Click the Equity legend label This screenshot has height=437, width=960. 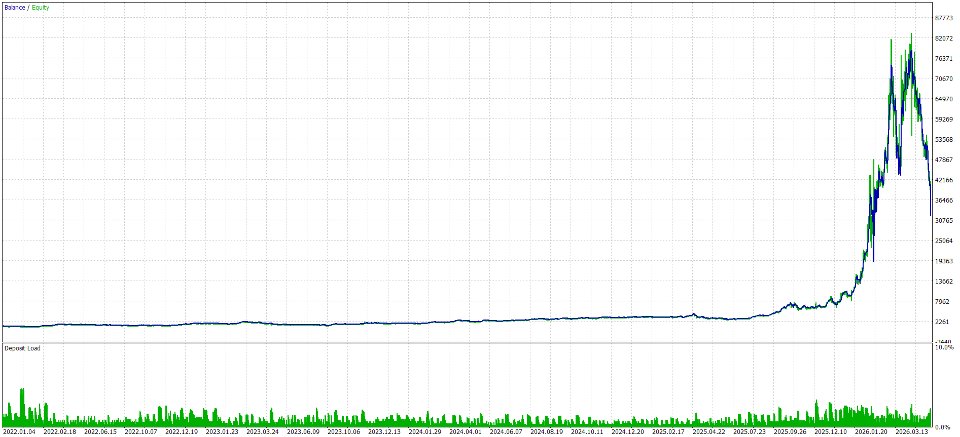pyautogui.click(x=42, y=7)
